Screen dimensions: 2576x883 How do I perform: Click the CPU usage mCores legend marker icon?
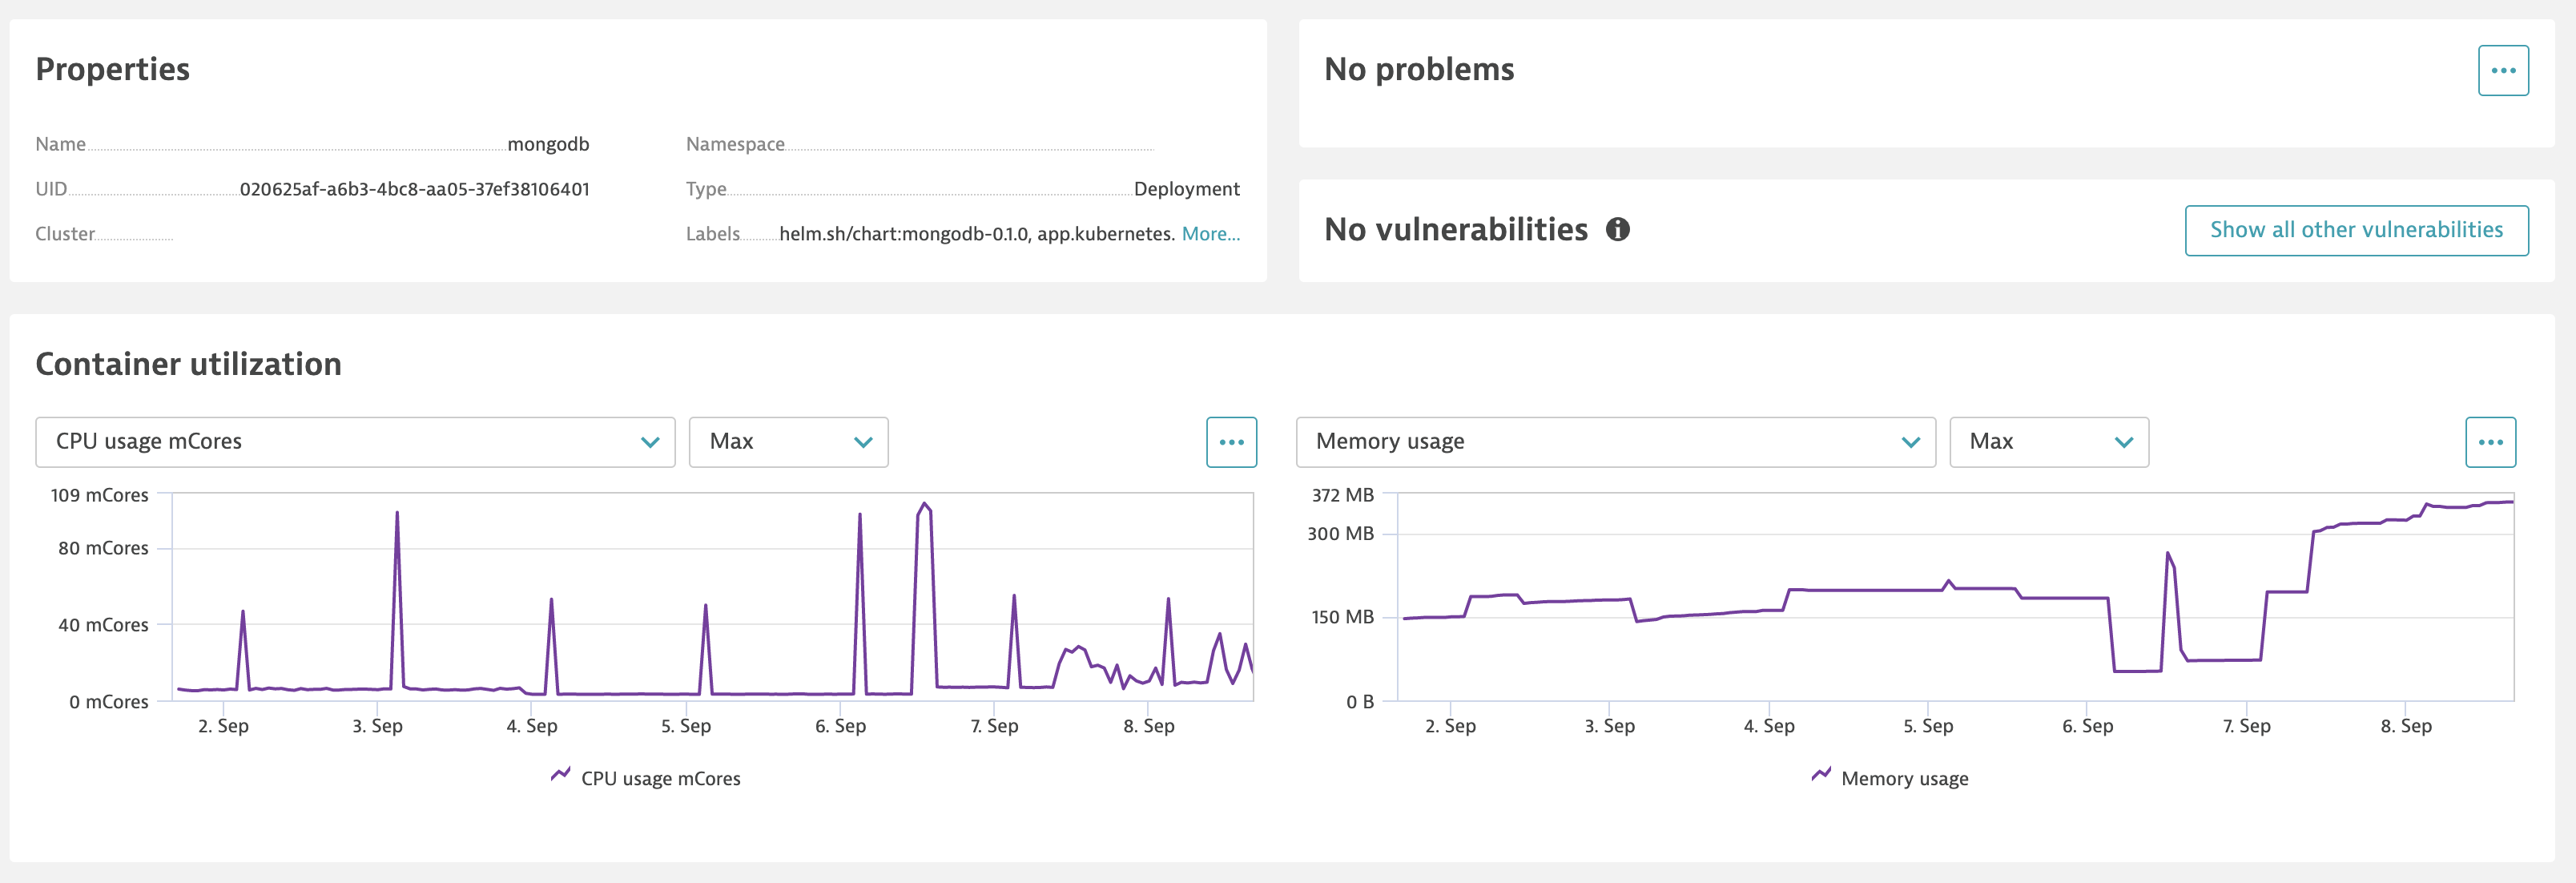point(561,776)
